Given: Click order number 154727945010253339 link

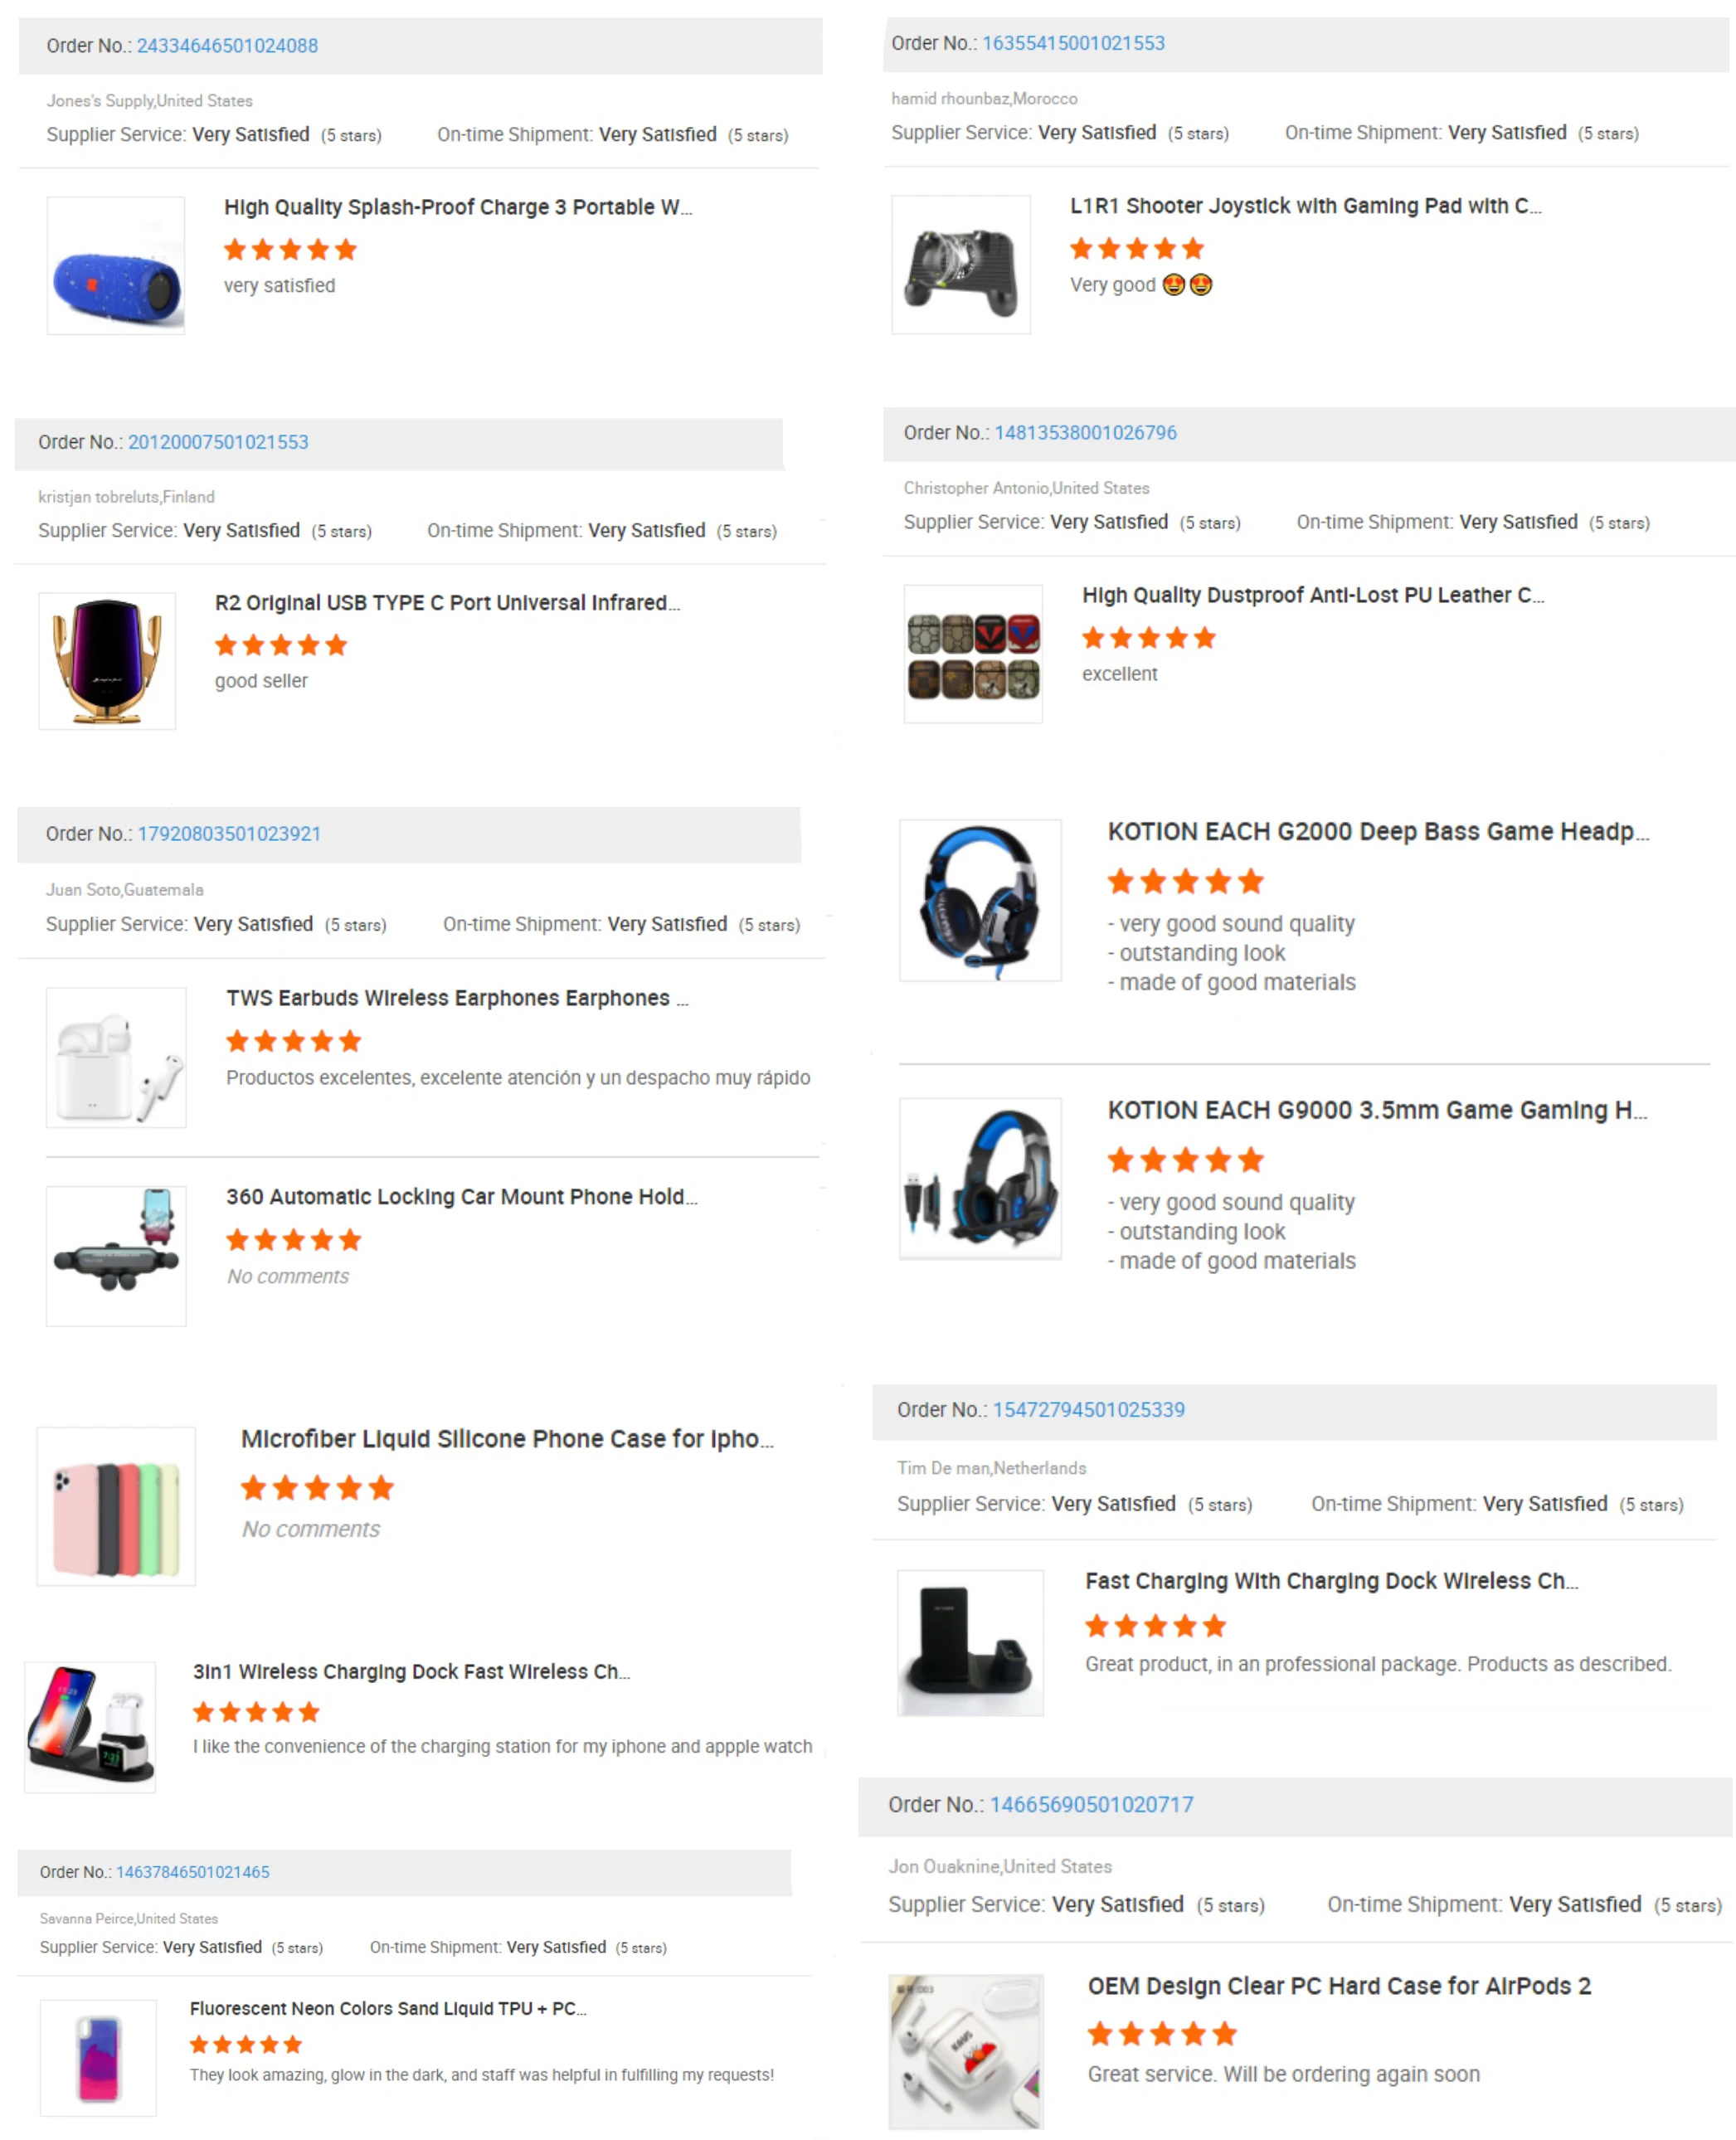Looking at the screenshot, I should 1089,1410.
